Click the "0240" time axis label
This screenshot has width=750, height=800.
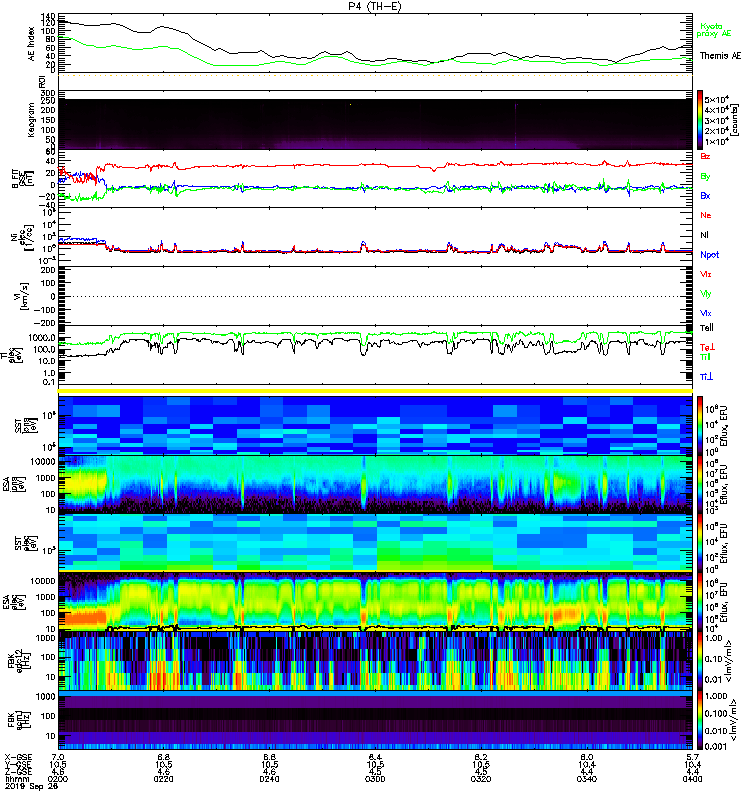pyautogui.click(x=269, y=779)
